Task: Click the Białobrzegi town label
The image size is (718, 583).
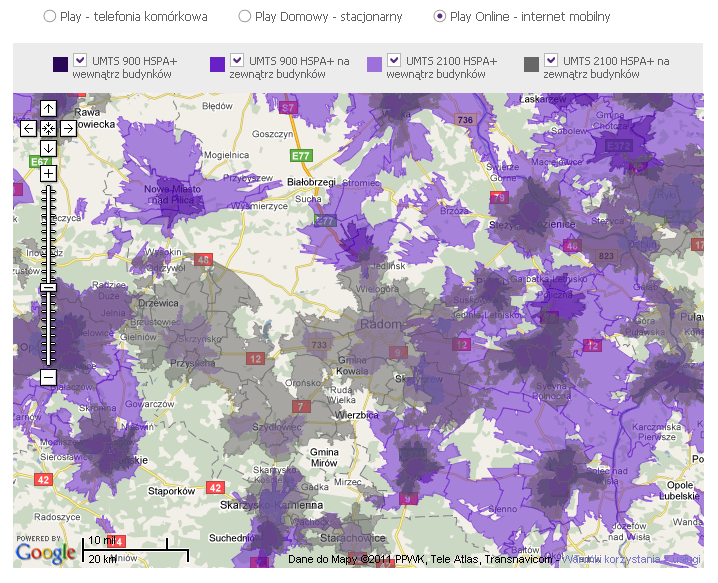Action: pos(311,182)
